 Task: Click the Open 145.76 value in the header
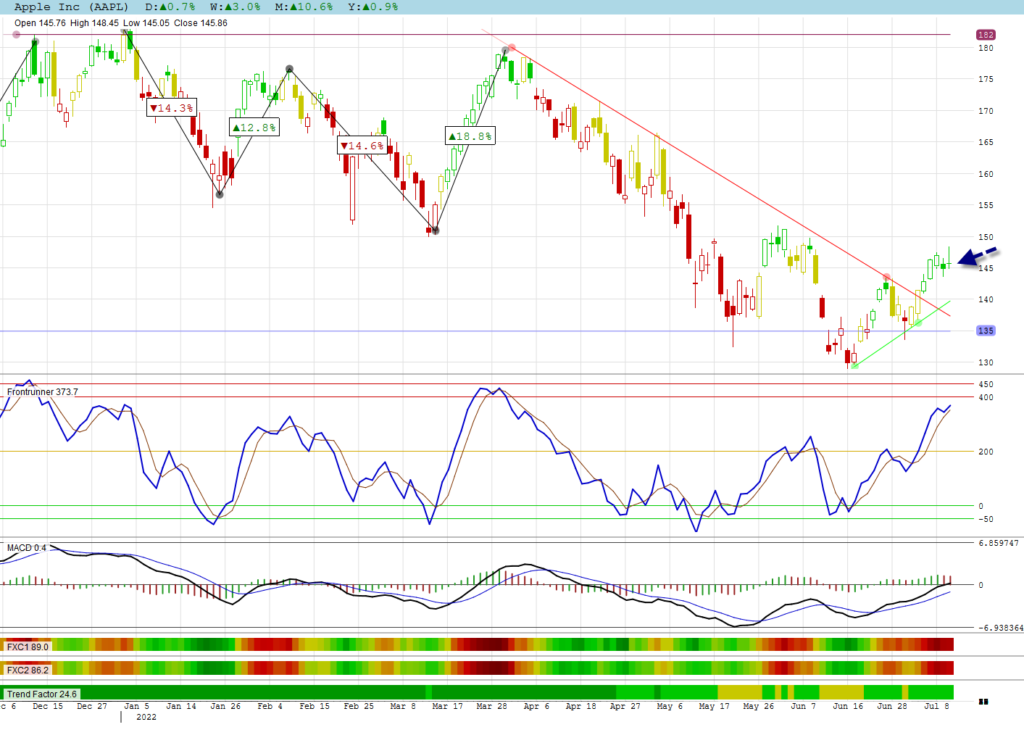[40, 23]
